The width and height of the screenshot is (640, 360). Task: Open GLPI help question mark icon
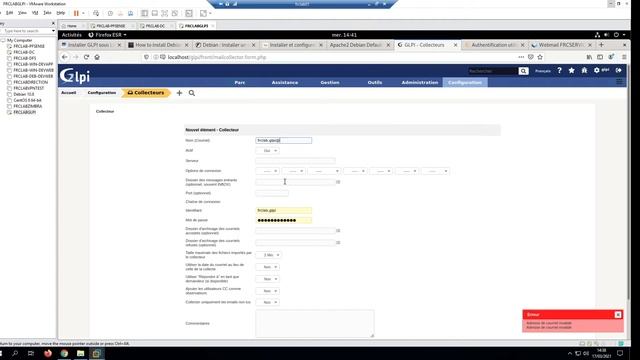pyautogui.click(x=559, y=71)
